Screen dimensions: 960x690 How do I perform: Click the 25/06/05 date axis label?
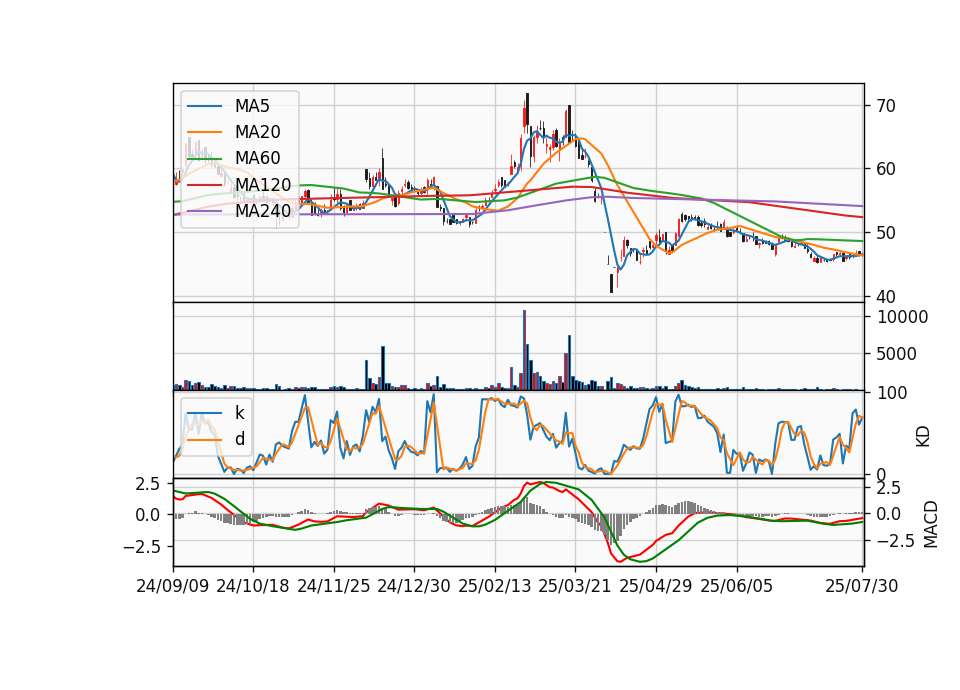tap(737, 586)
